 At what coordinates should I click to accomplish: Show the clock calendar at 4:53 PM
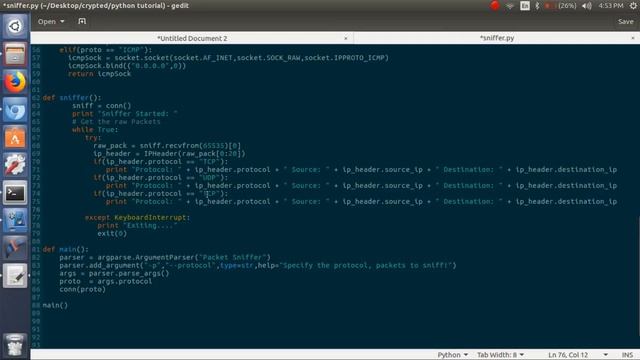pos(611,6)
